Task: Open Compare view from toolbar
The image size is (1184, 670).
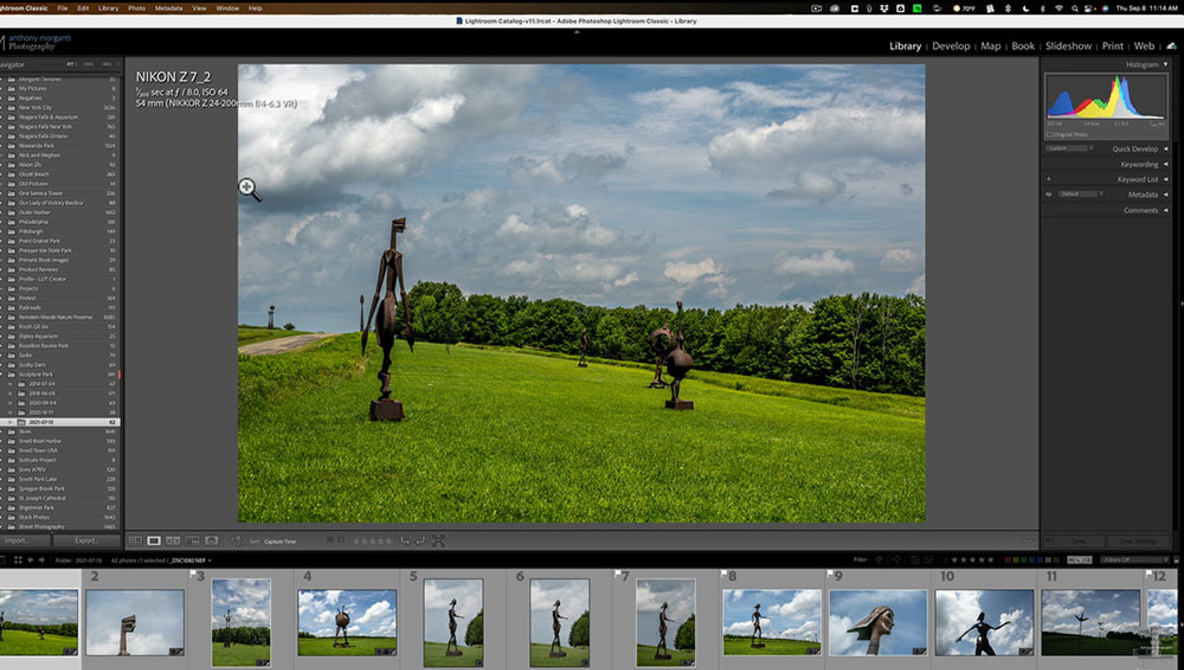Action: click(173, 541)
